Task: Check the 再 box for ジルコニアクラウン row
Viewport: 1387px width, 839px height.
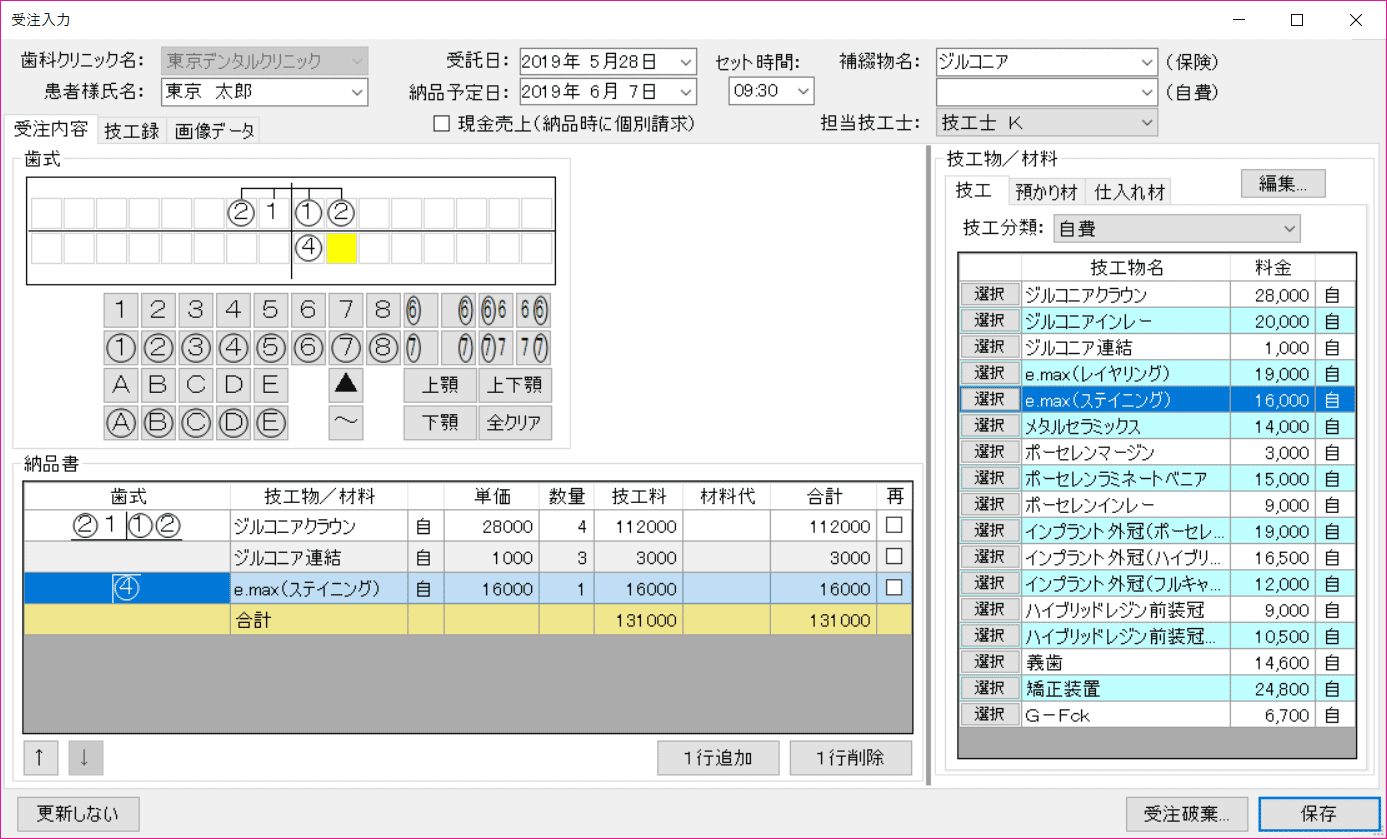Action: tap(894, 524)
